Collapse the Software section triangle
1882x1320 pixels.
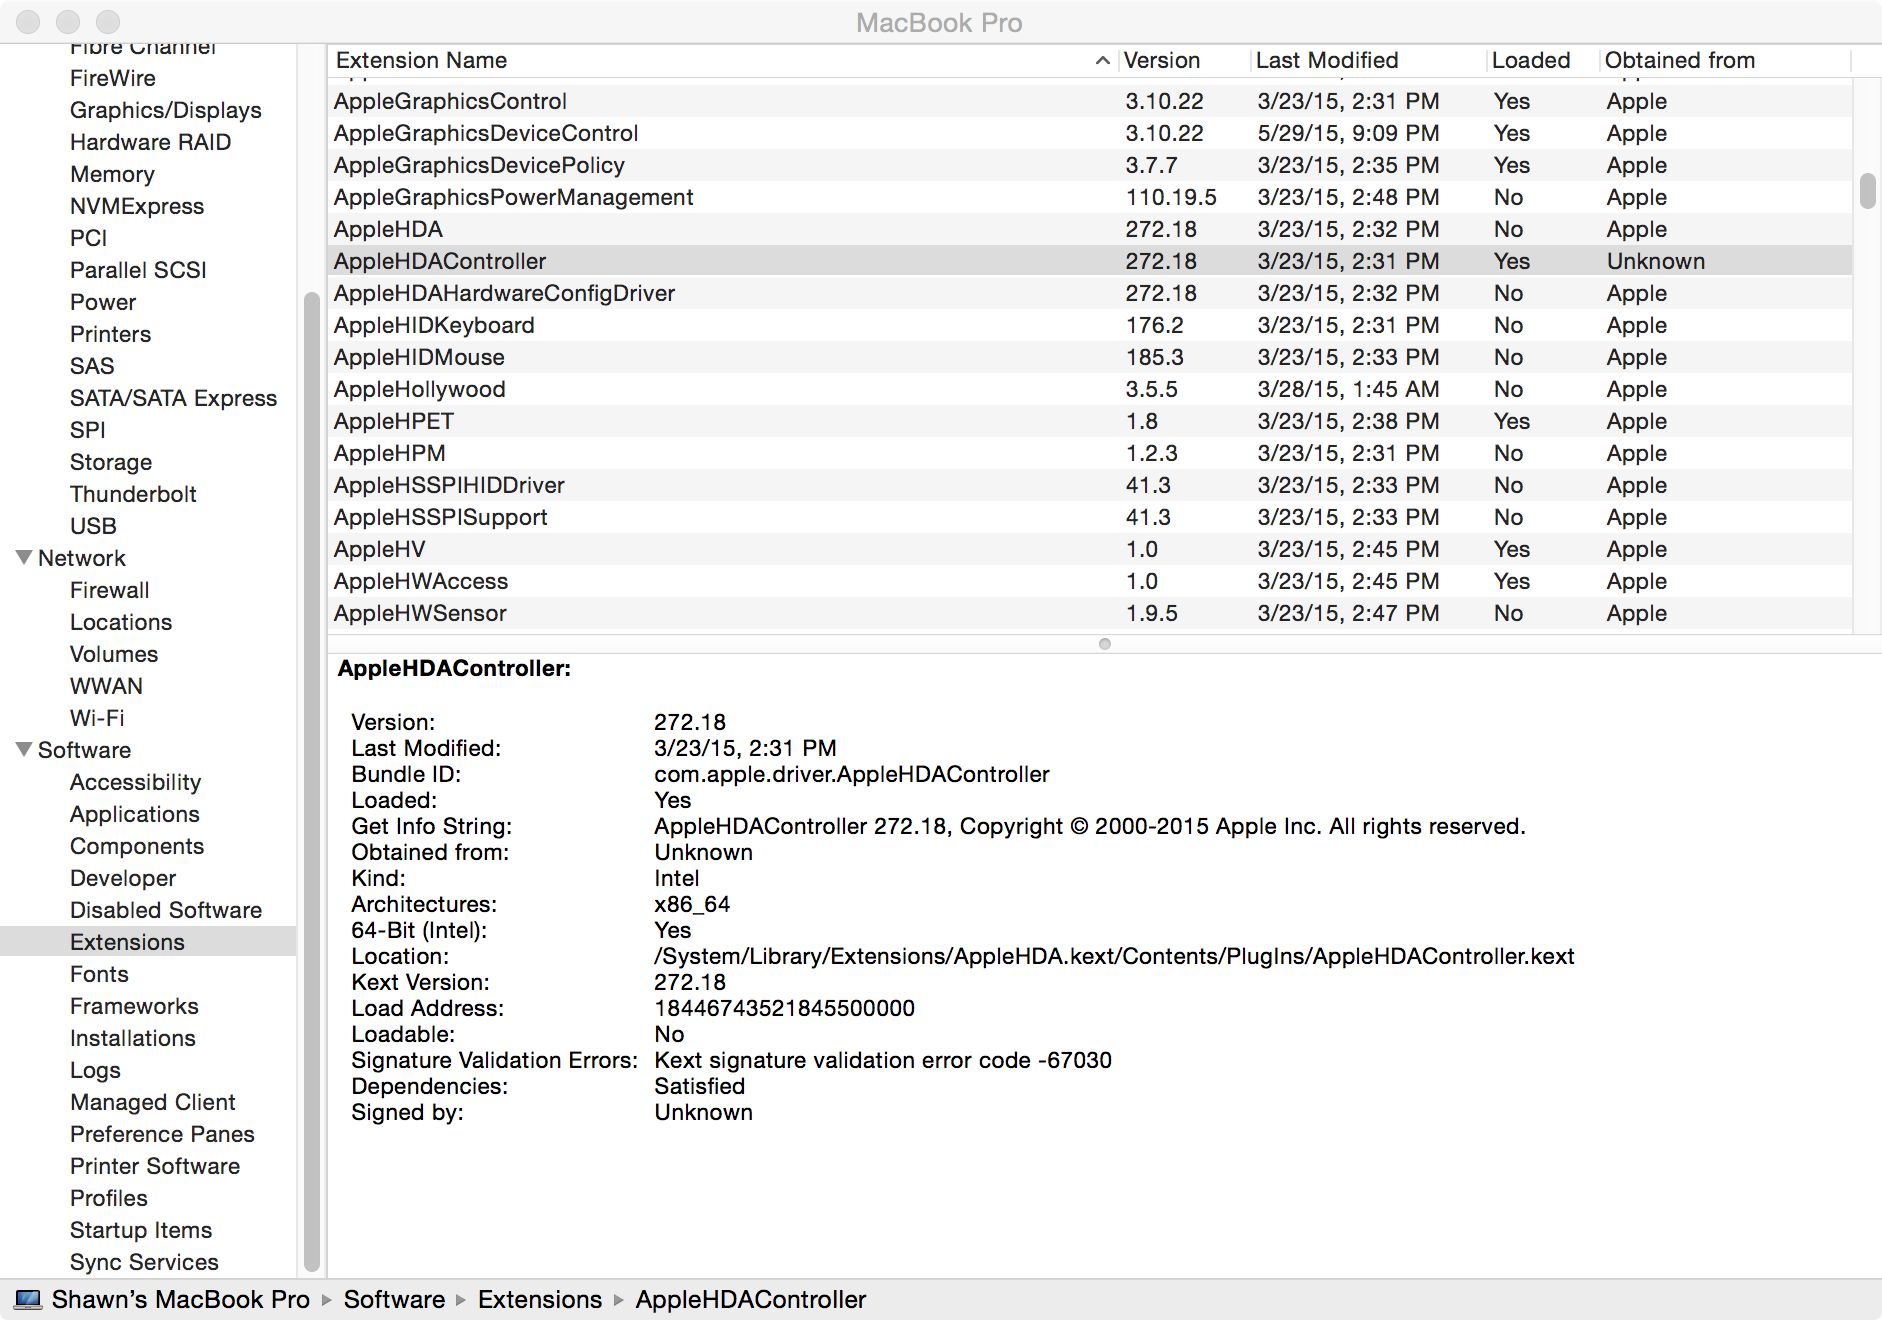click(x=24, y=749)
